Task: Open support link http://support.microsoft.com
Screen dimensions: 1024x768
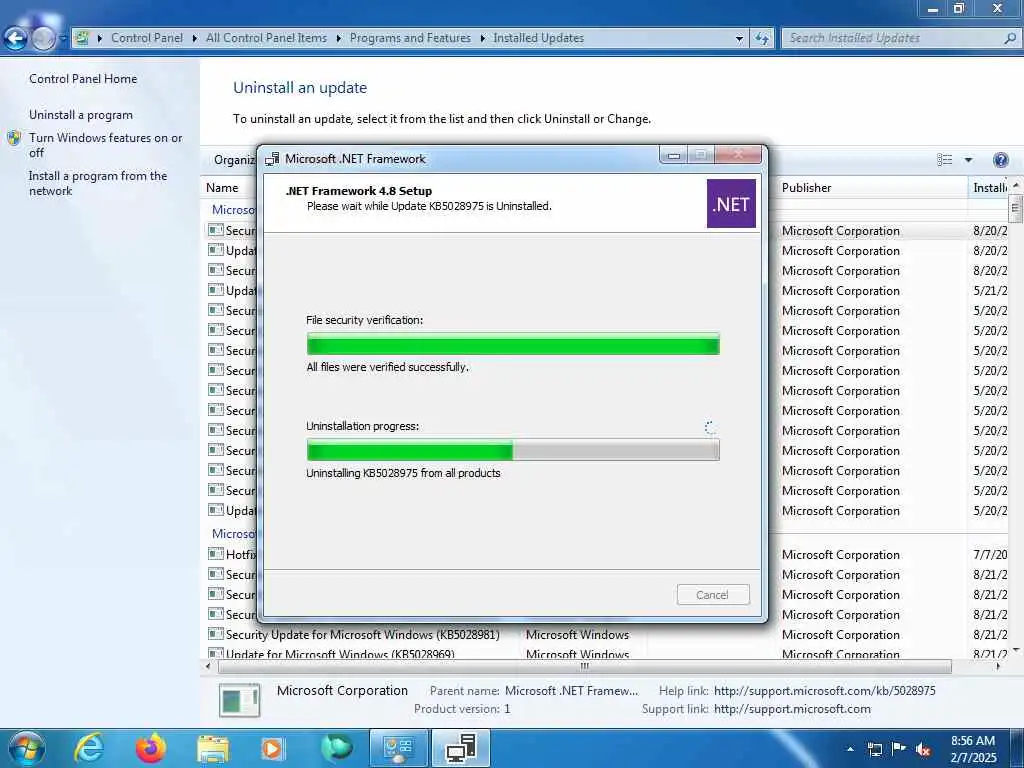Action: pyautogui.click(x=792, y=709)
